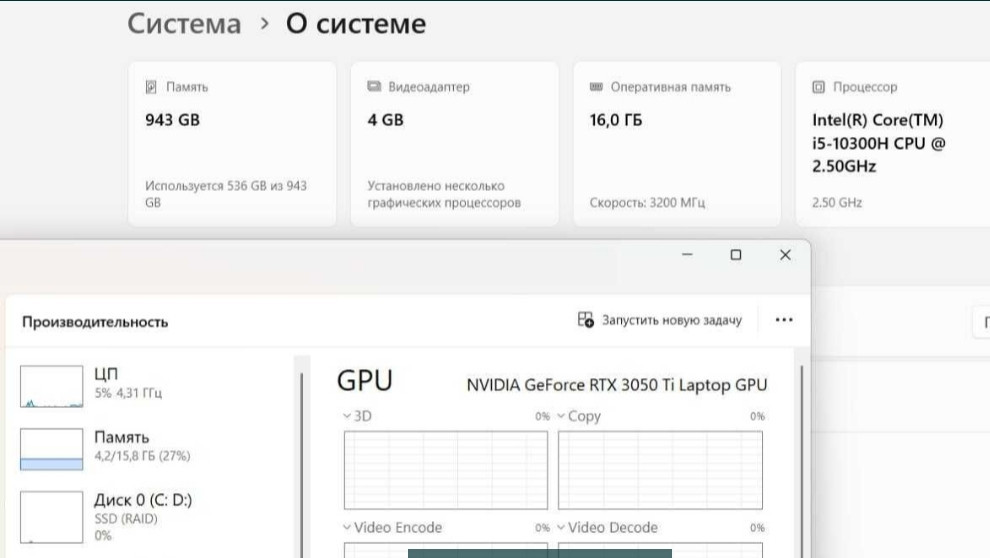Click Запустить новую задачу button
The image size is (990, 558).
[x=660, y=320]
